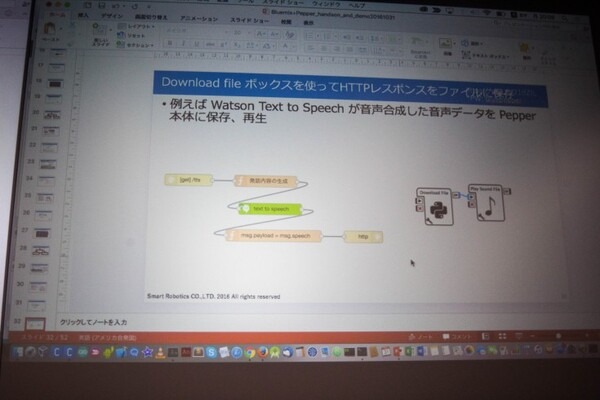Image resolution: width=600 pixels, height=400 pixels.
Task: Click the notes field クリックしてノートを入力
Action: click(93, 322)
